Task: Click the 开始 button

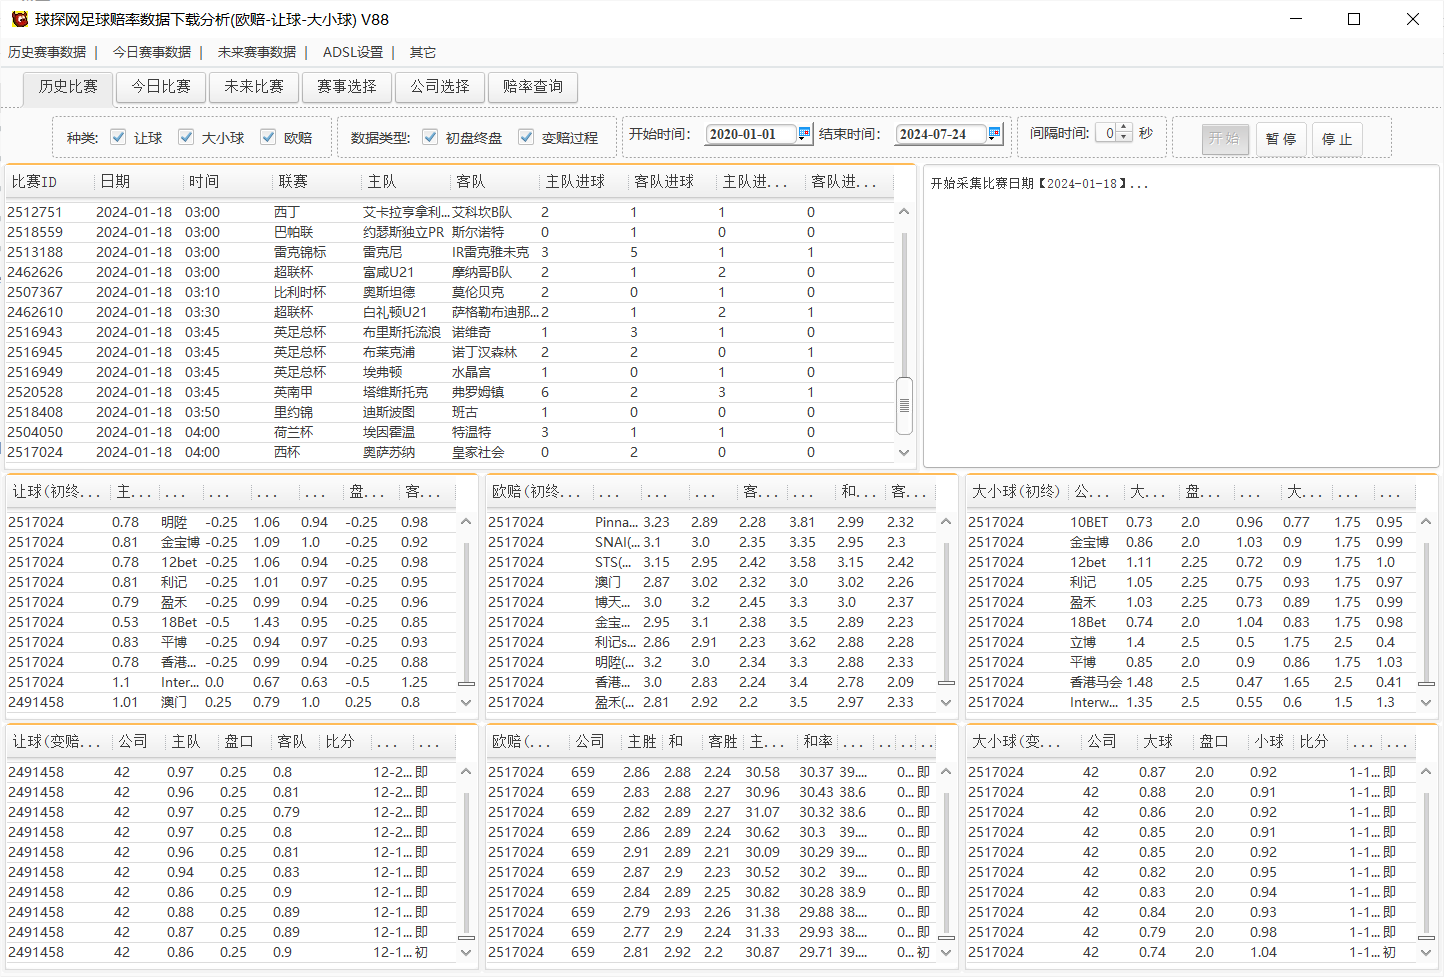Action: [1224, 138]
